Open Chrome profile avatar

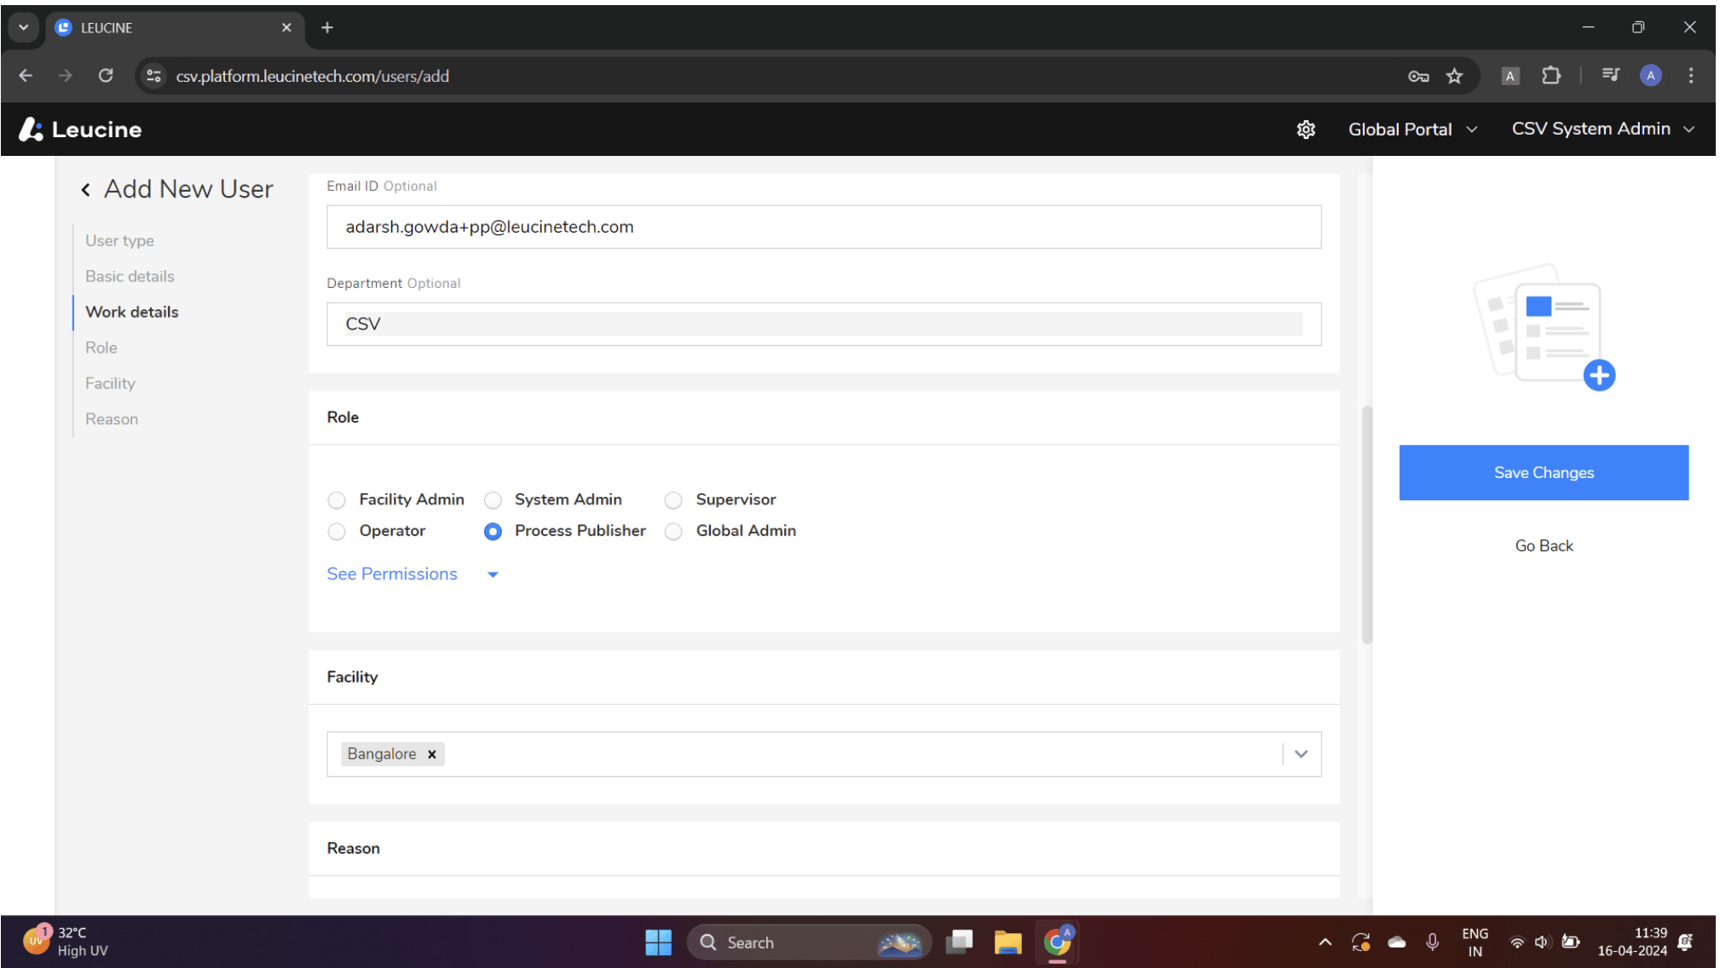coord(1650,76)
